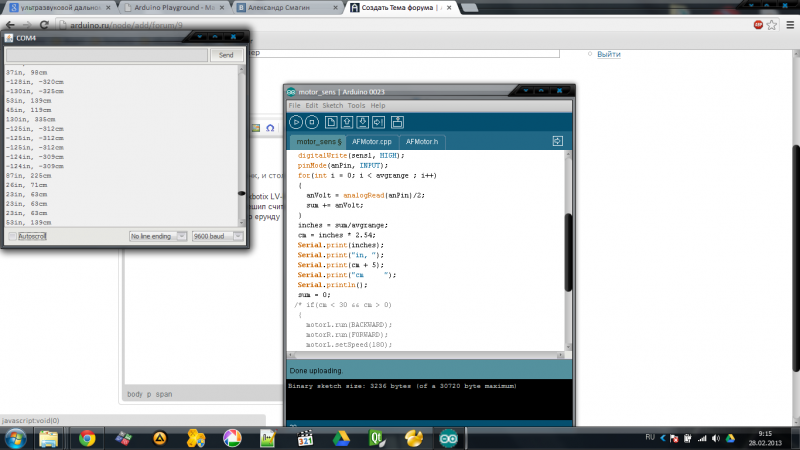Click the Verify (play) button in Arduino toolbar
Viewport: 800px width, 450px height.
[295, 122]
